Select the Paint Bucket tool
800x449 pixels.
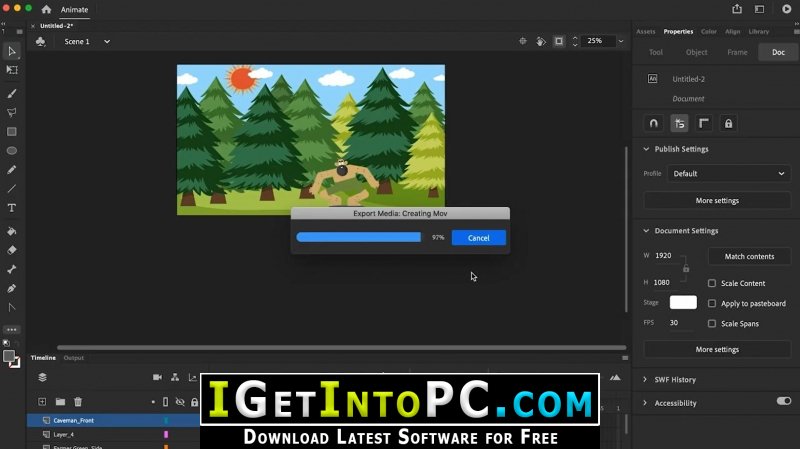click(x=12, y=231)
